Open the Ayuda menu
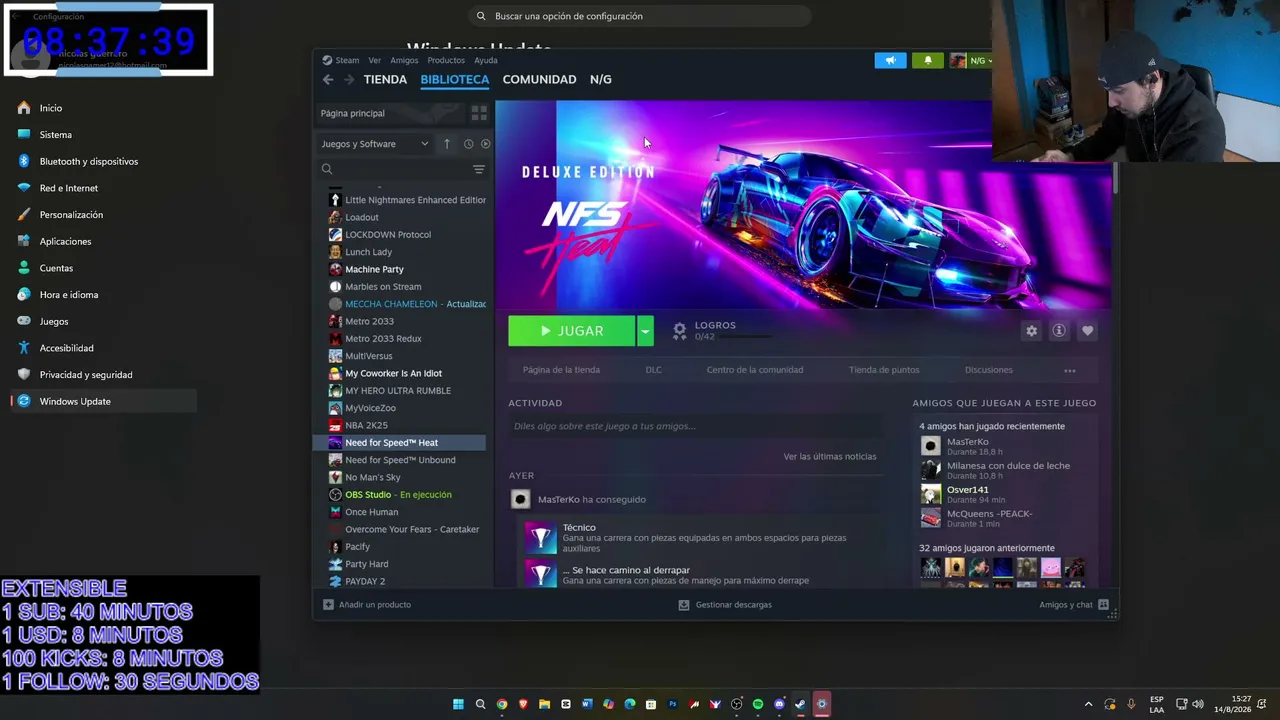Viewport: 1280px width, 720px height. click(486, 60)
